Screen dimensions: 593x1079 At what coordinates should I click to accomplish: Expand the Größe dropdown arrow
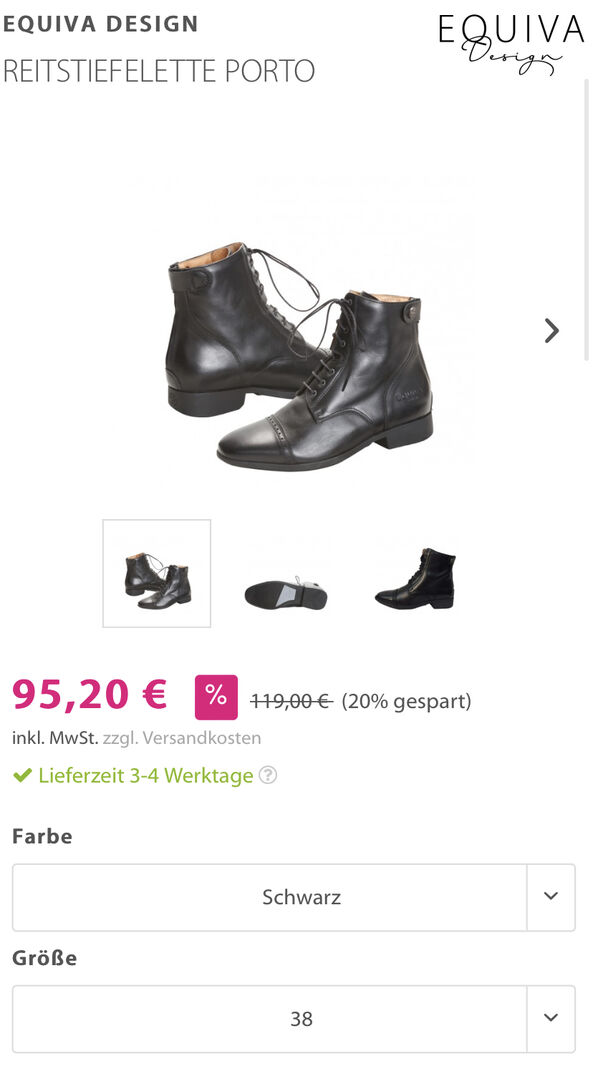pos(551,1018)
